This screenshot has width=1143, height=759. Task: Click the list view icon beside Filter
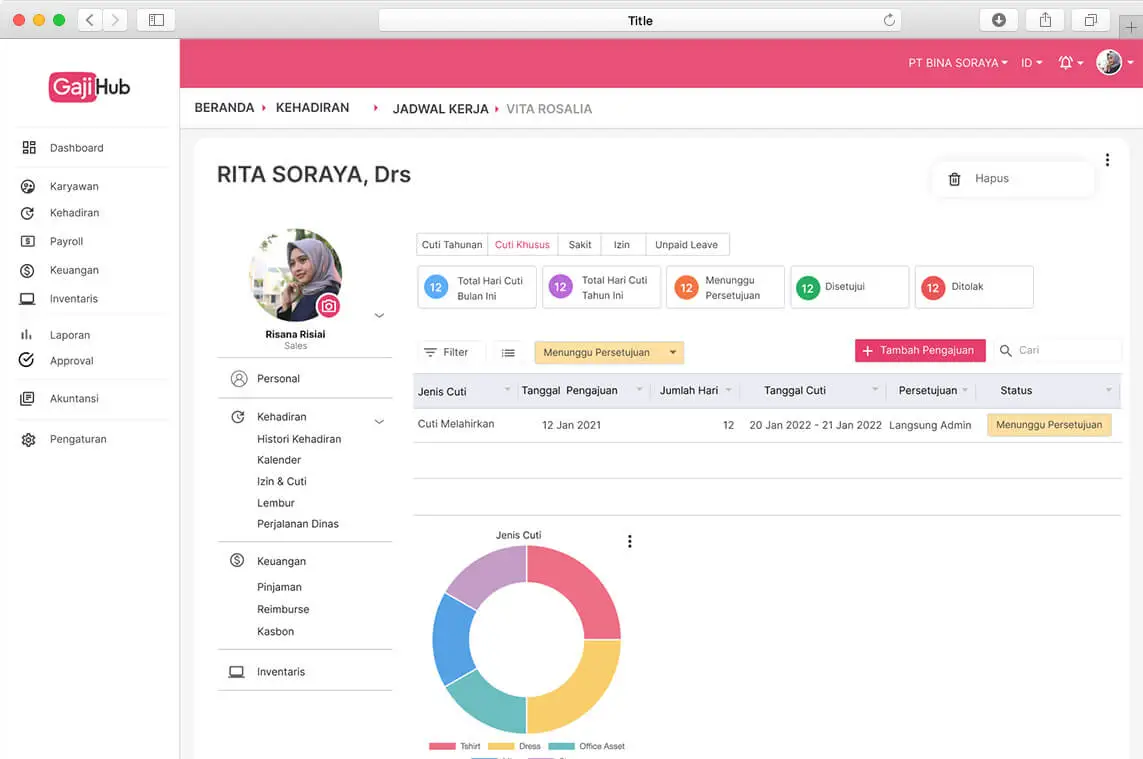pyautogui.click(x=508, y=352)
